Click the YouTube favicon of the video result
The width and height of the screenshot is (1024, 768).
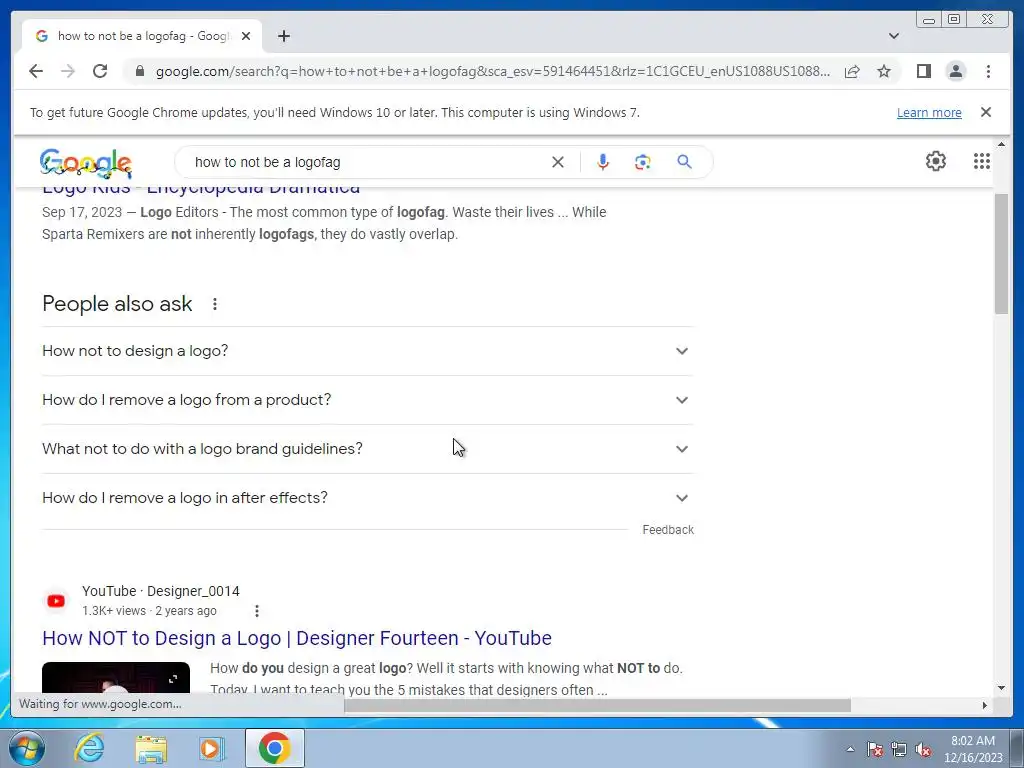point(56,601)
